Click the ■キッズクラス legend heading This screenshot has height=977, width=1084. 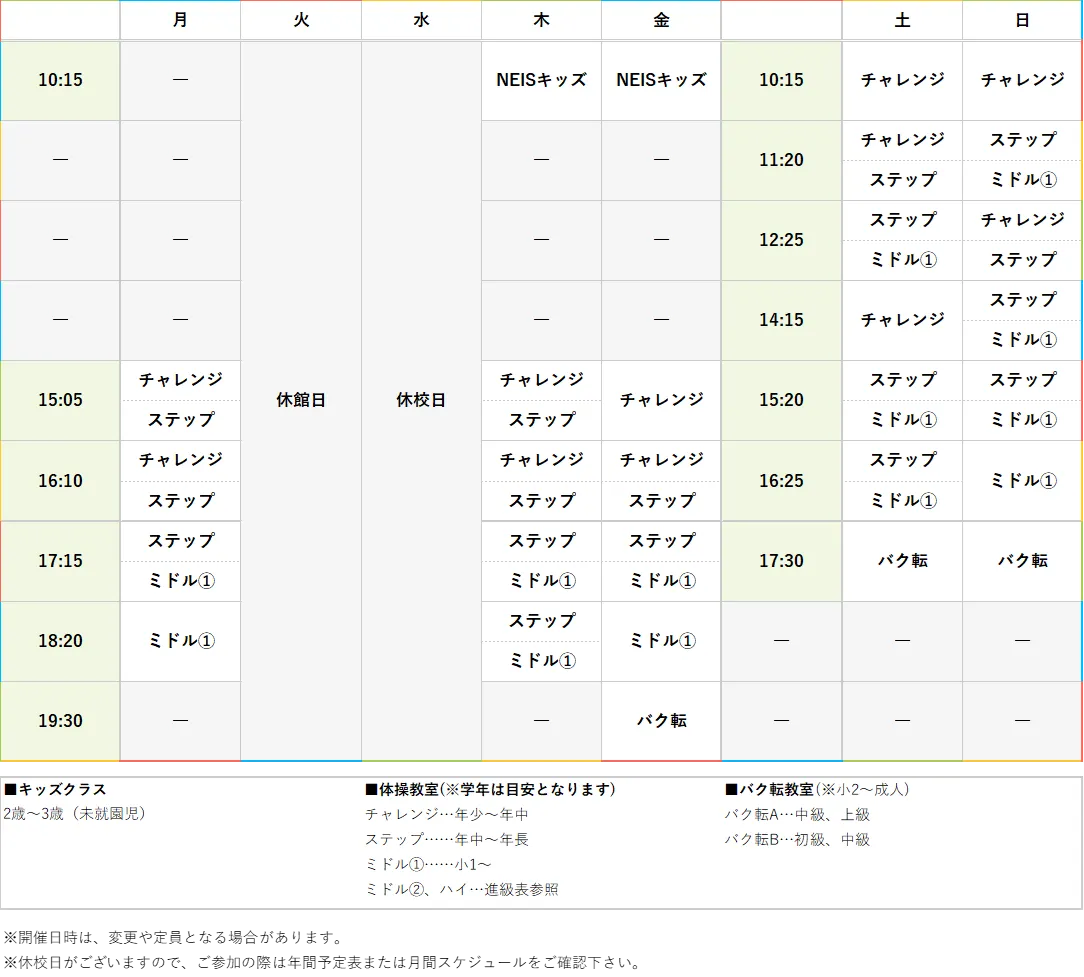[55, 790]
